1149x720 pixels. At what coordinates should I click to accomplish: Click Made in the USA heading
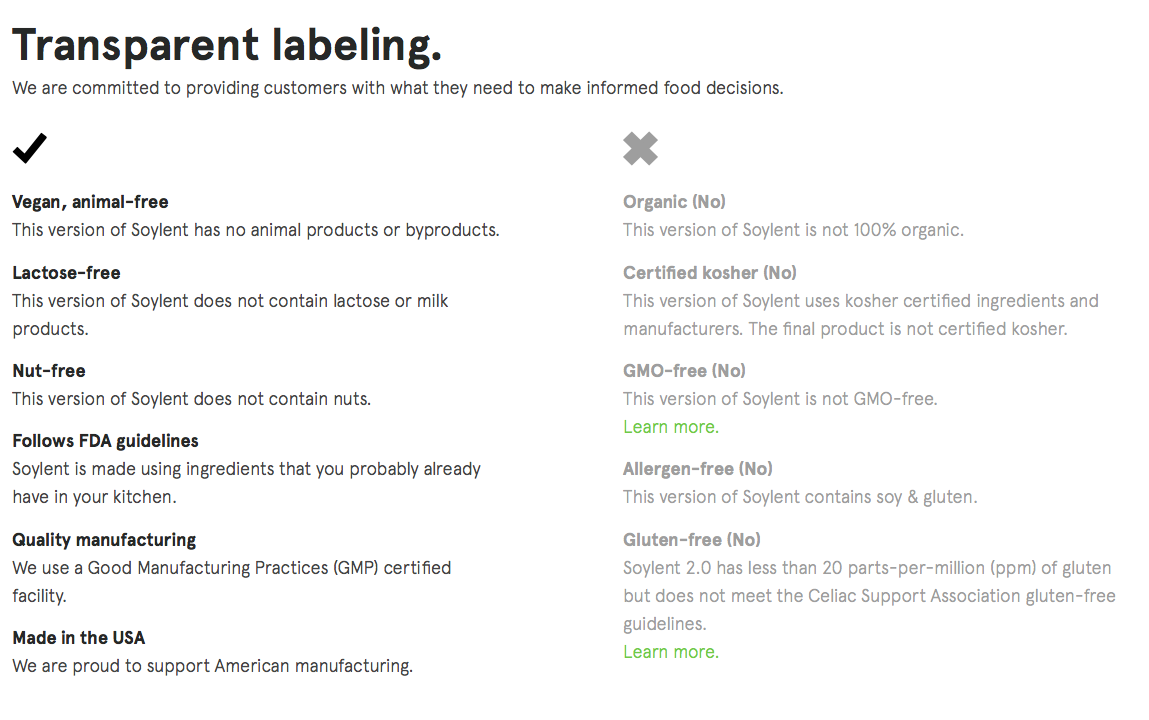78,638
